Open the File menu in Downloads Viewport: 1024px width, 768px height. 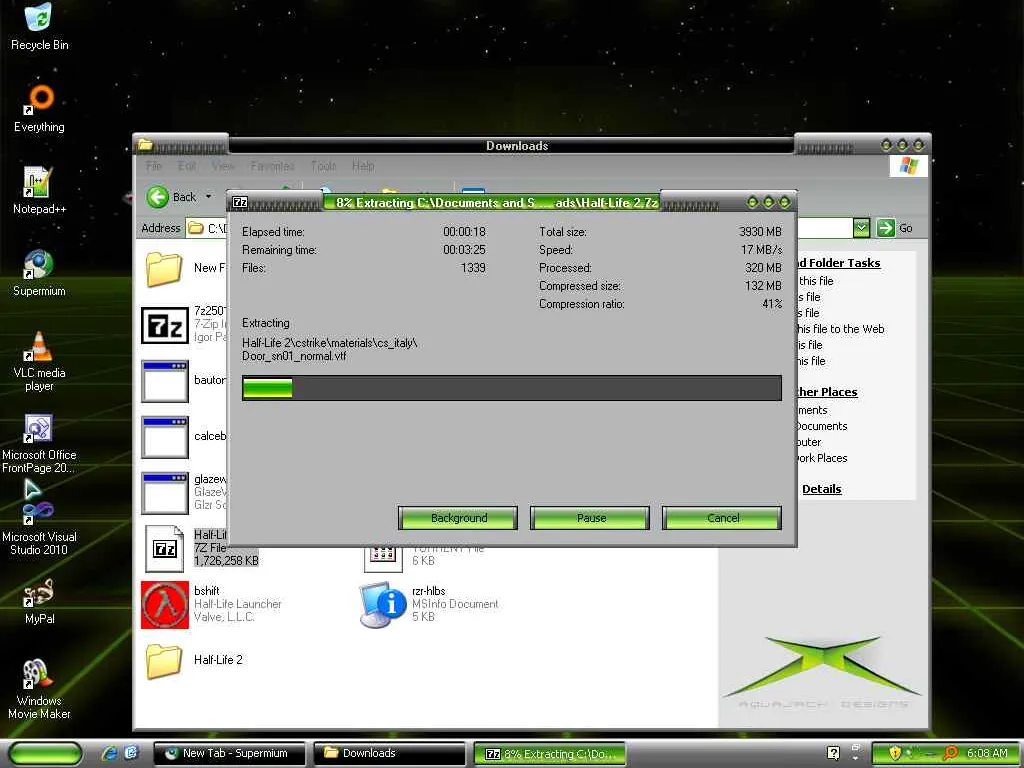(x=153, y=166)
